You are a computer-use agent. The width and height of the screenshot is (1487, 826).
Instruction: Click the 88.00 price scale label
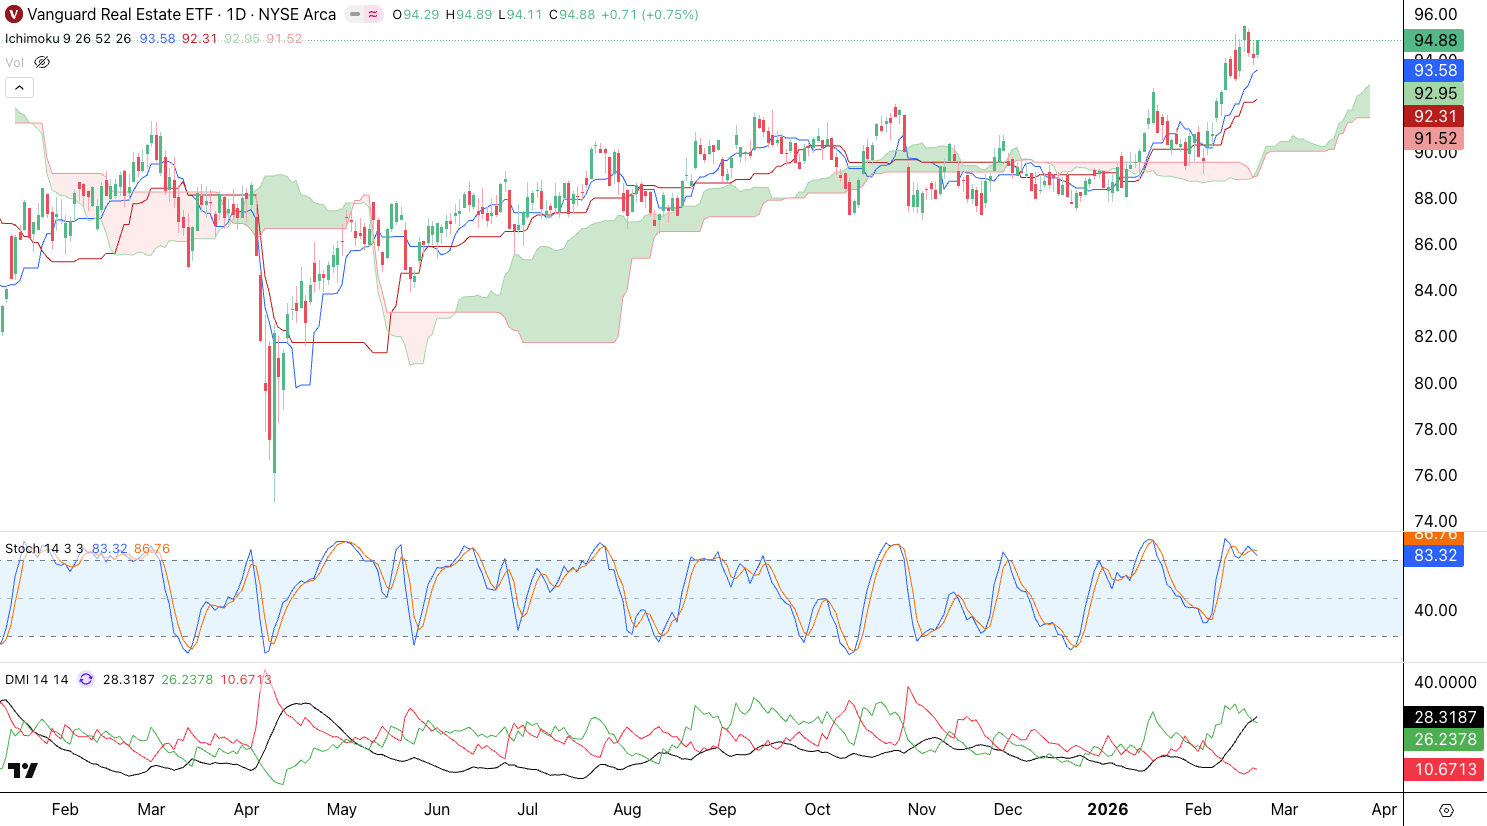1435,198
